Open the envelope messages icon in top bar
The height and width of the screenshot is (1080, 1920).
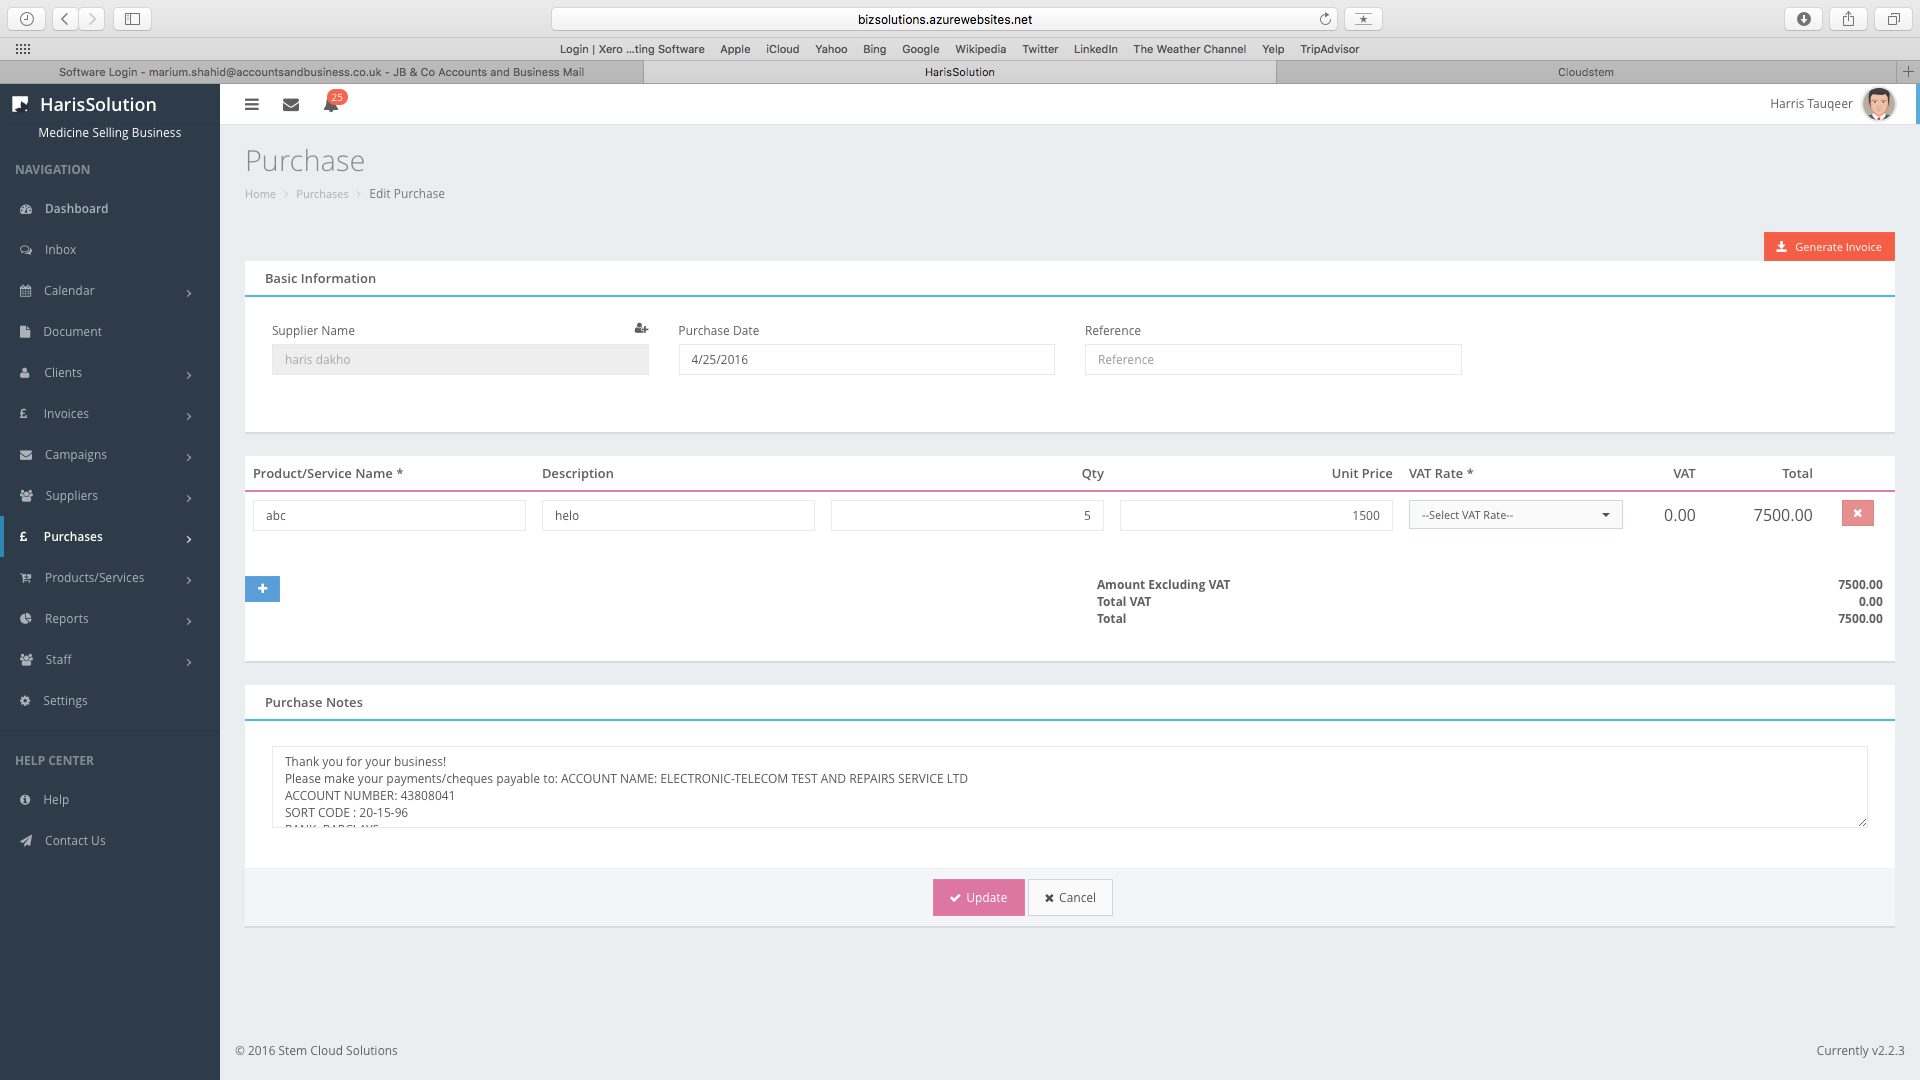pos(291,104)
